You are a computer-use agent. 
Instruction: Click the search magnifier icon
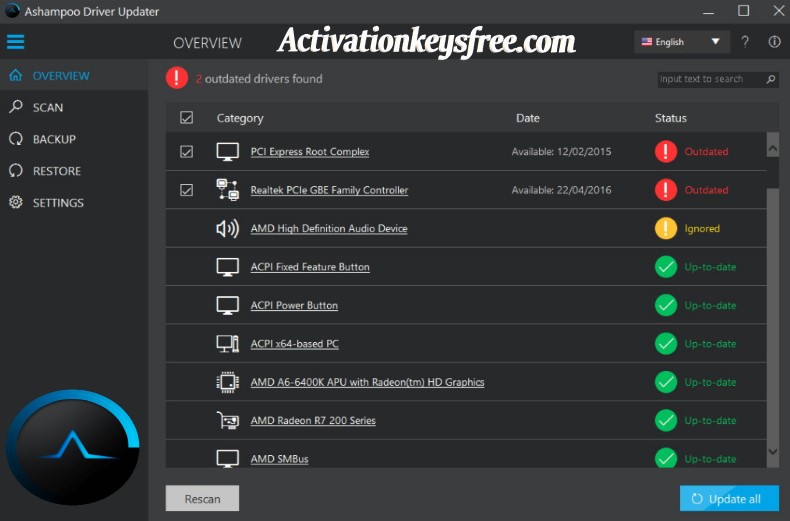pyautogui.click(x=771, y=79)
